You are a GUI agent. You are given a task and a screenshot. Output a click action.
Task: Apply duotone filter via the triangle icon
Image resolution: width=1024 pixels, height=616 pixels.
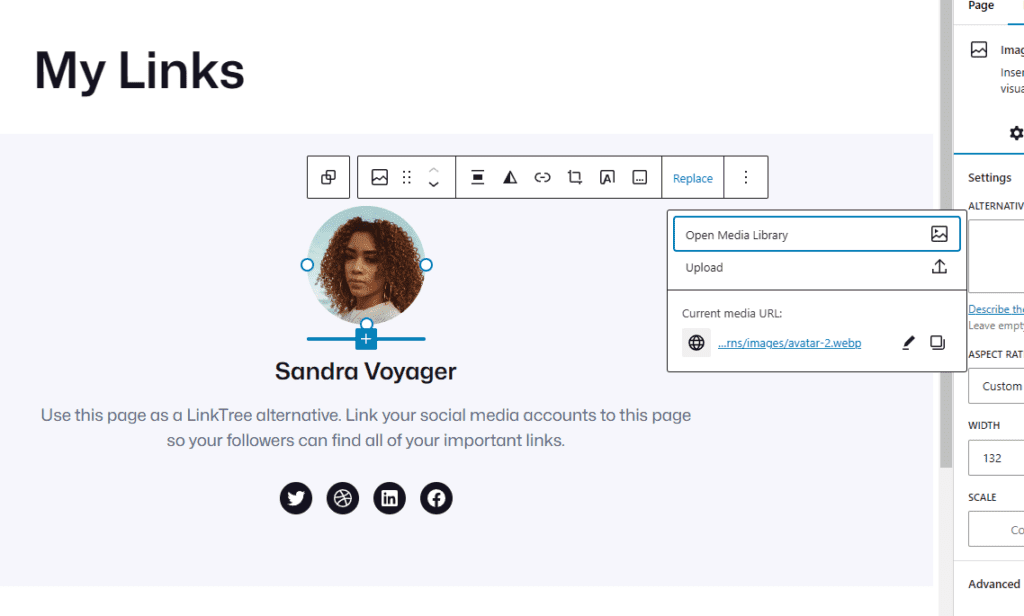[510, 178]
